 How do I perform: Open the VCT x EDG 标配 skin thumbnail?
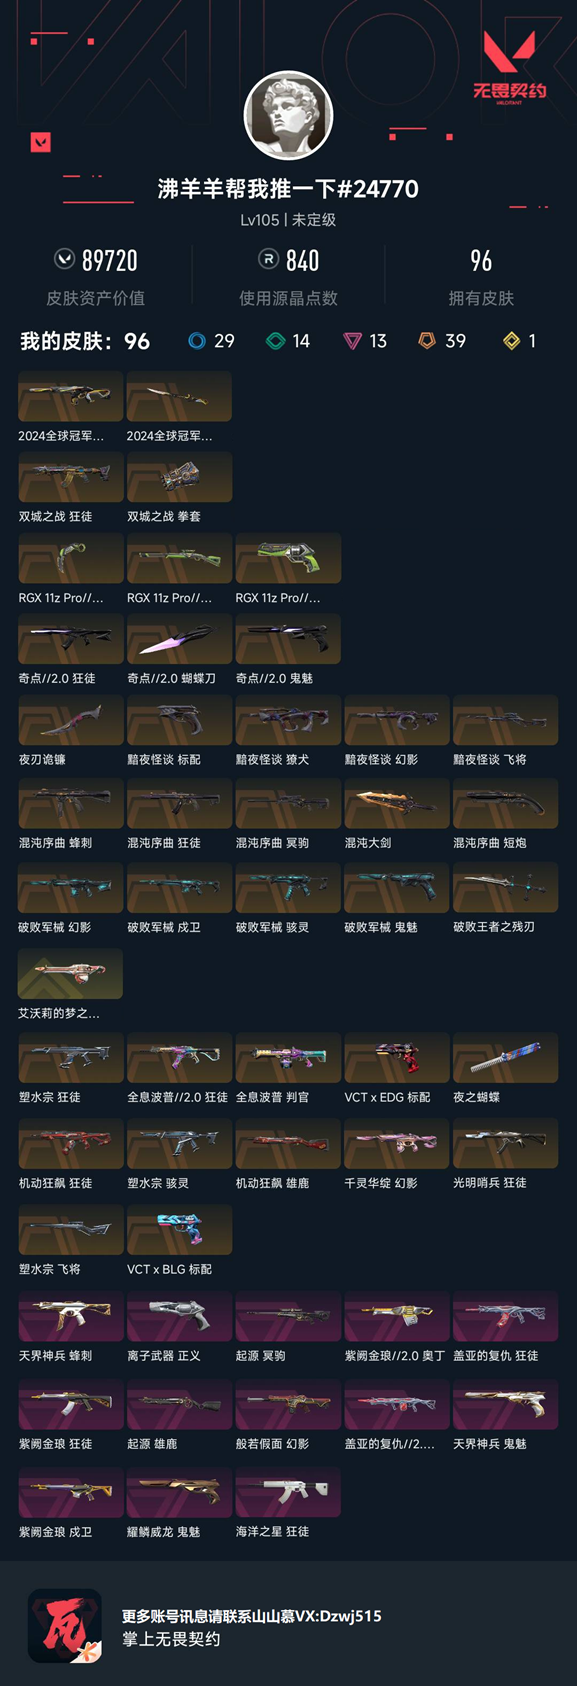[x=396, y=1058]
